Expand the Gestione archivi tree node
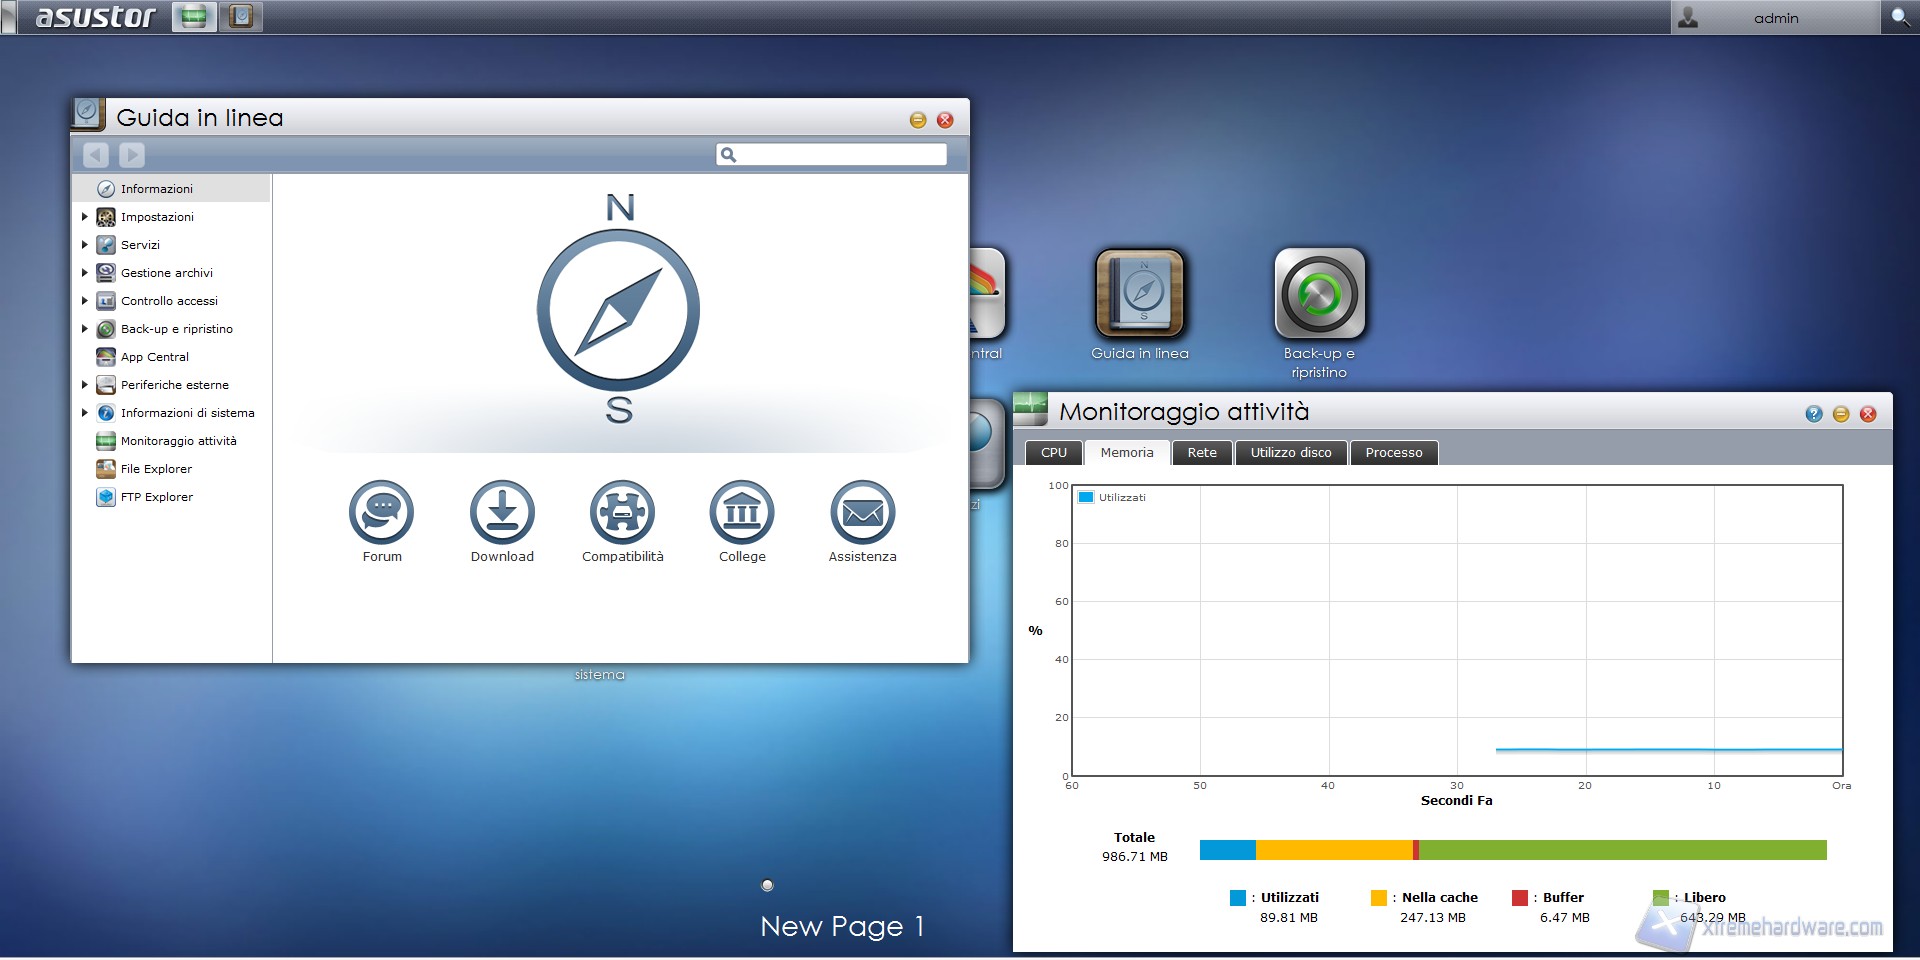 pos(85,273)
